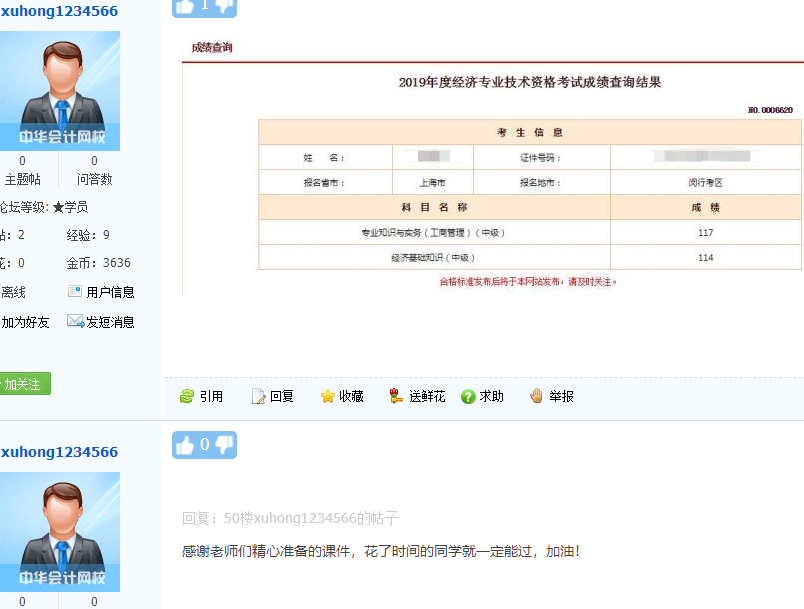This screenshot has width=804, height=609.
Task: Open top xuhong1234566 username link
Action: pyautogui.click(x=59, y=11)
